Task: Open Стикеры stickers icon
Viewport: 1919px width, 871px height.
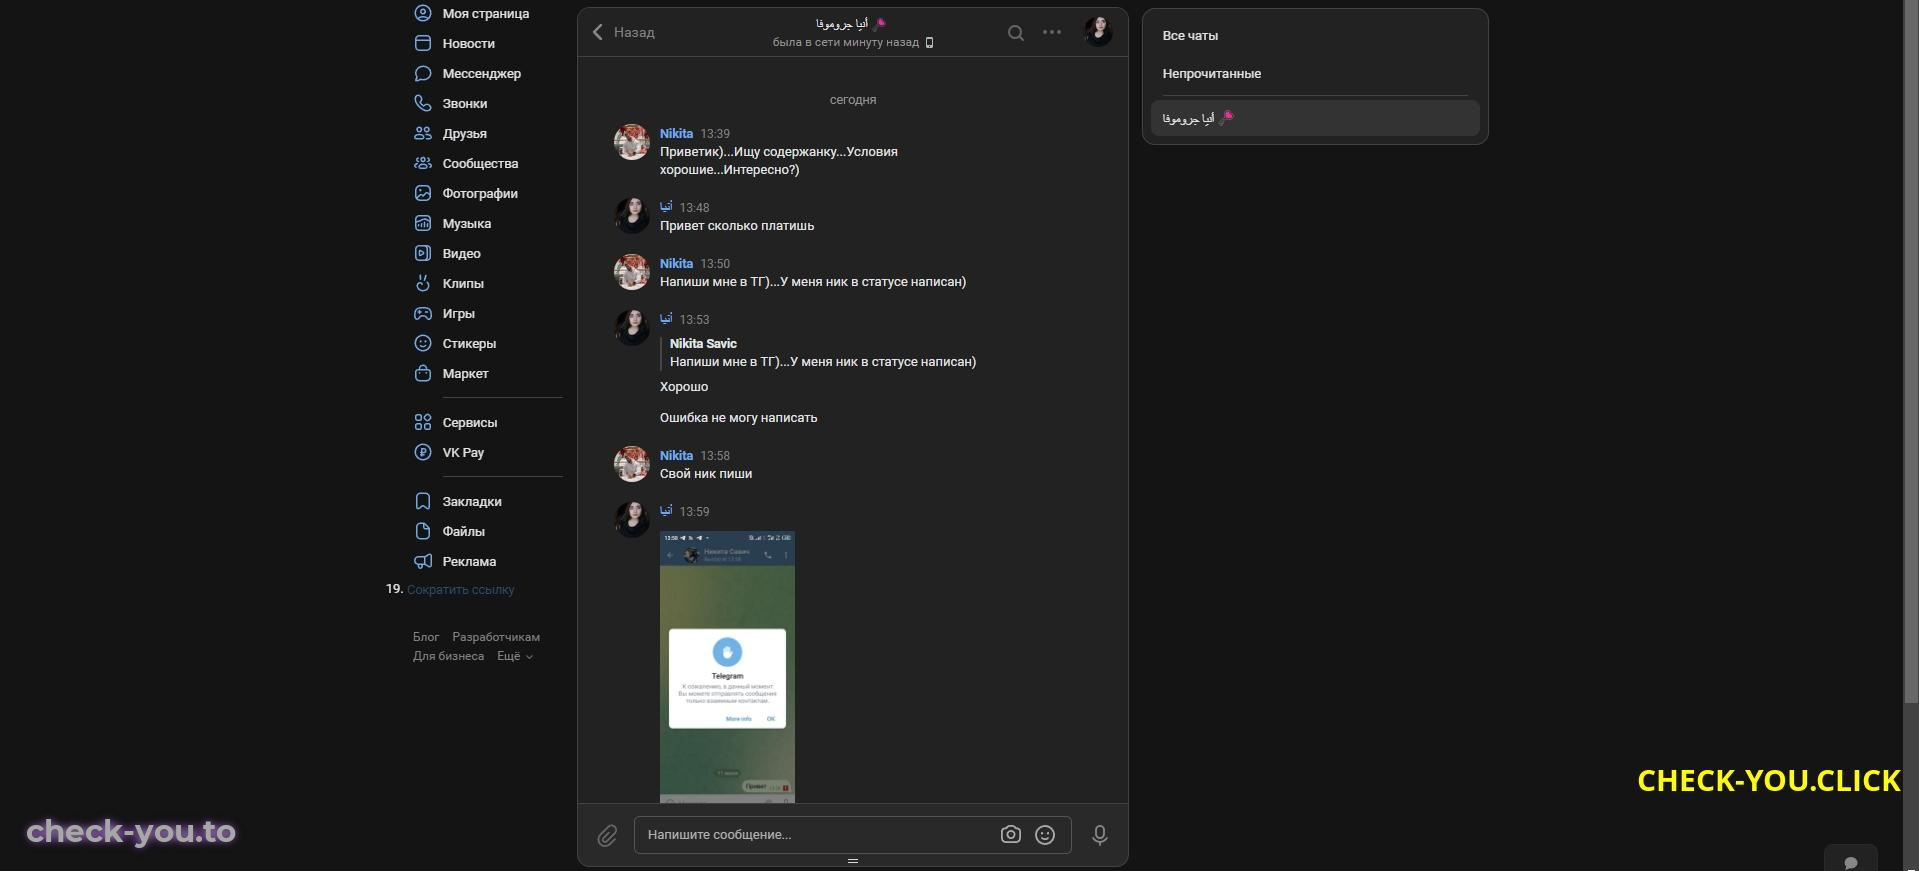Action: [x=423, y=343]
